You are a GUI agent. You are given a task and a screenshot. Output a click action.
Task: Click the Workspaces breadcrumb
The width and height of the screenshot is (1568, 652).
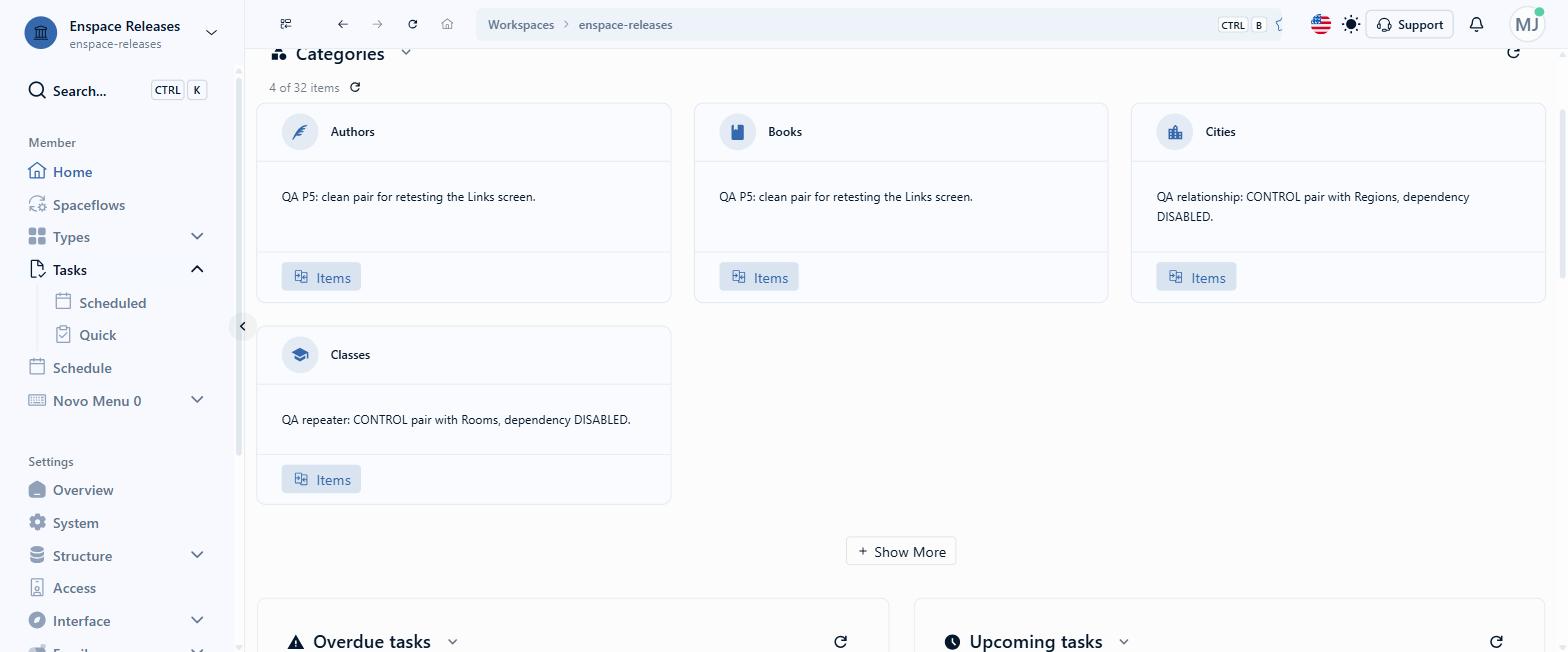521,25
